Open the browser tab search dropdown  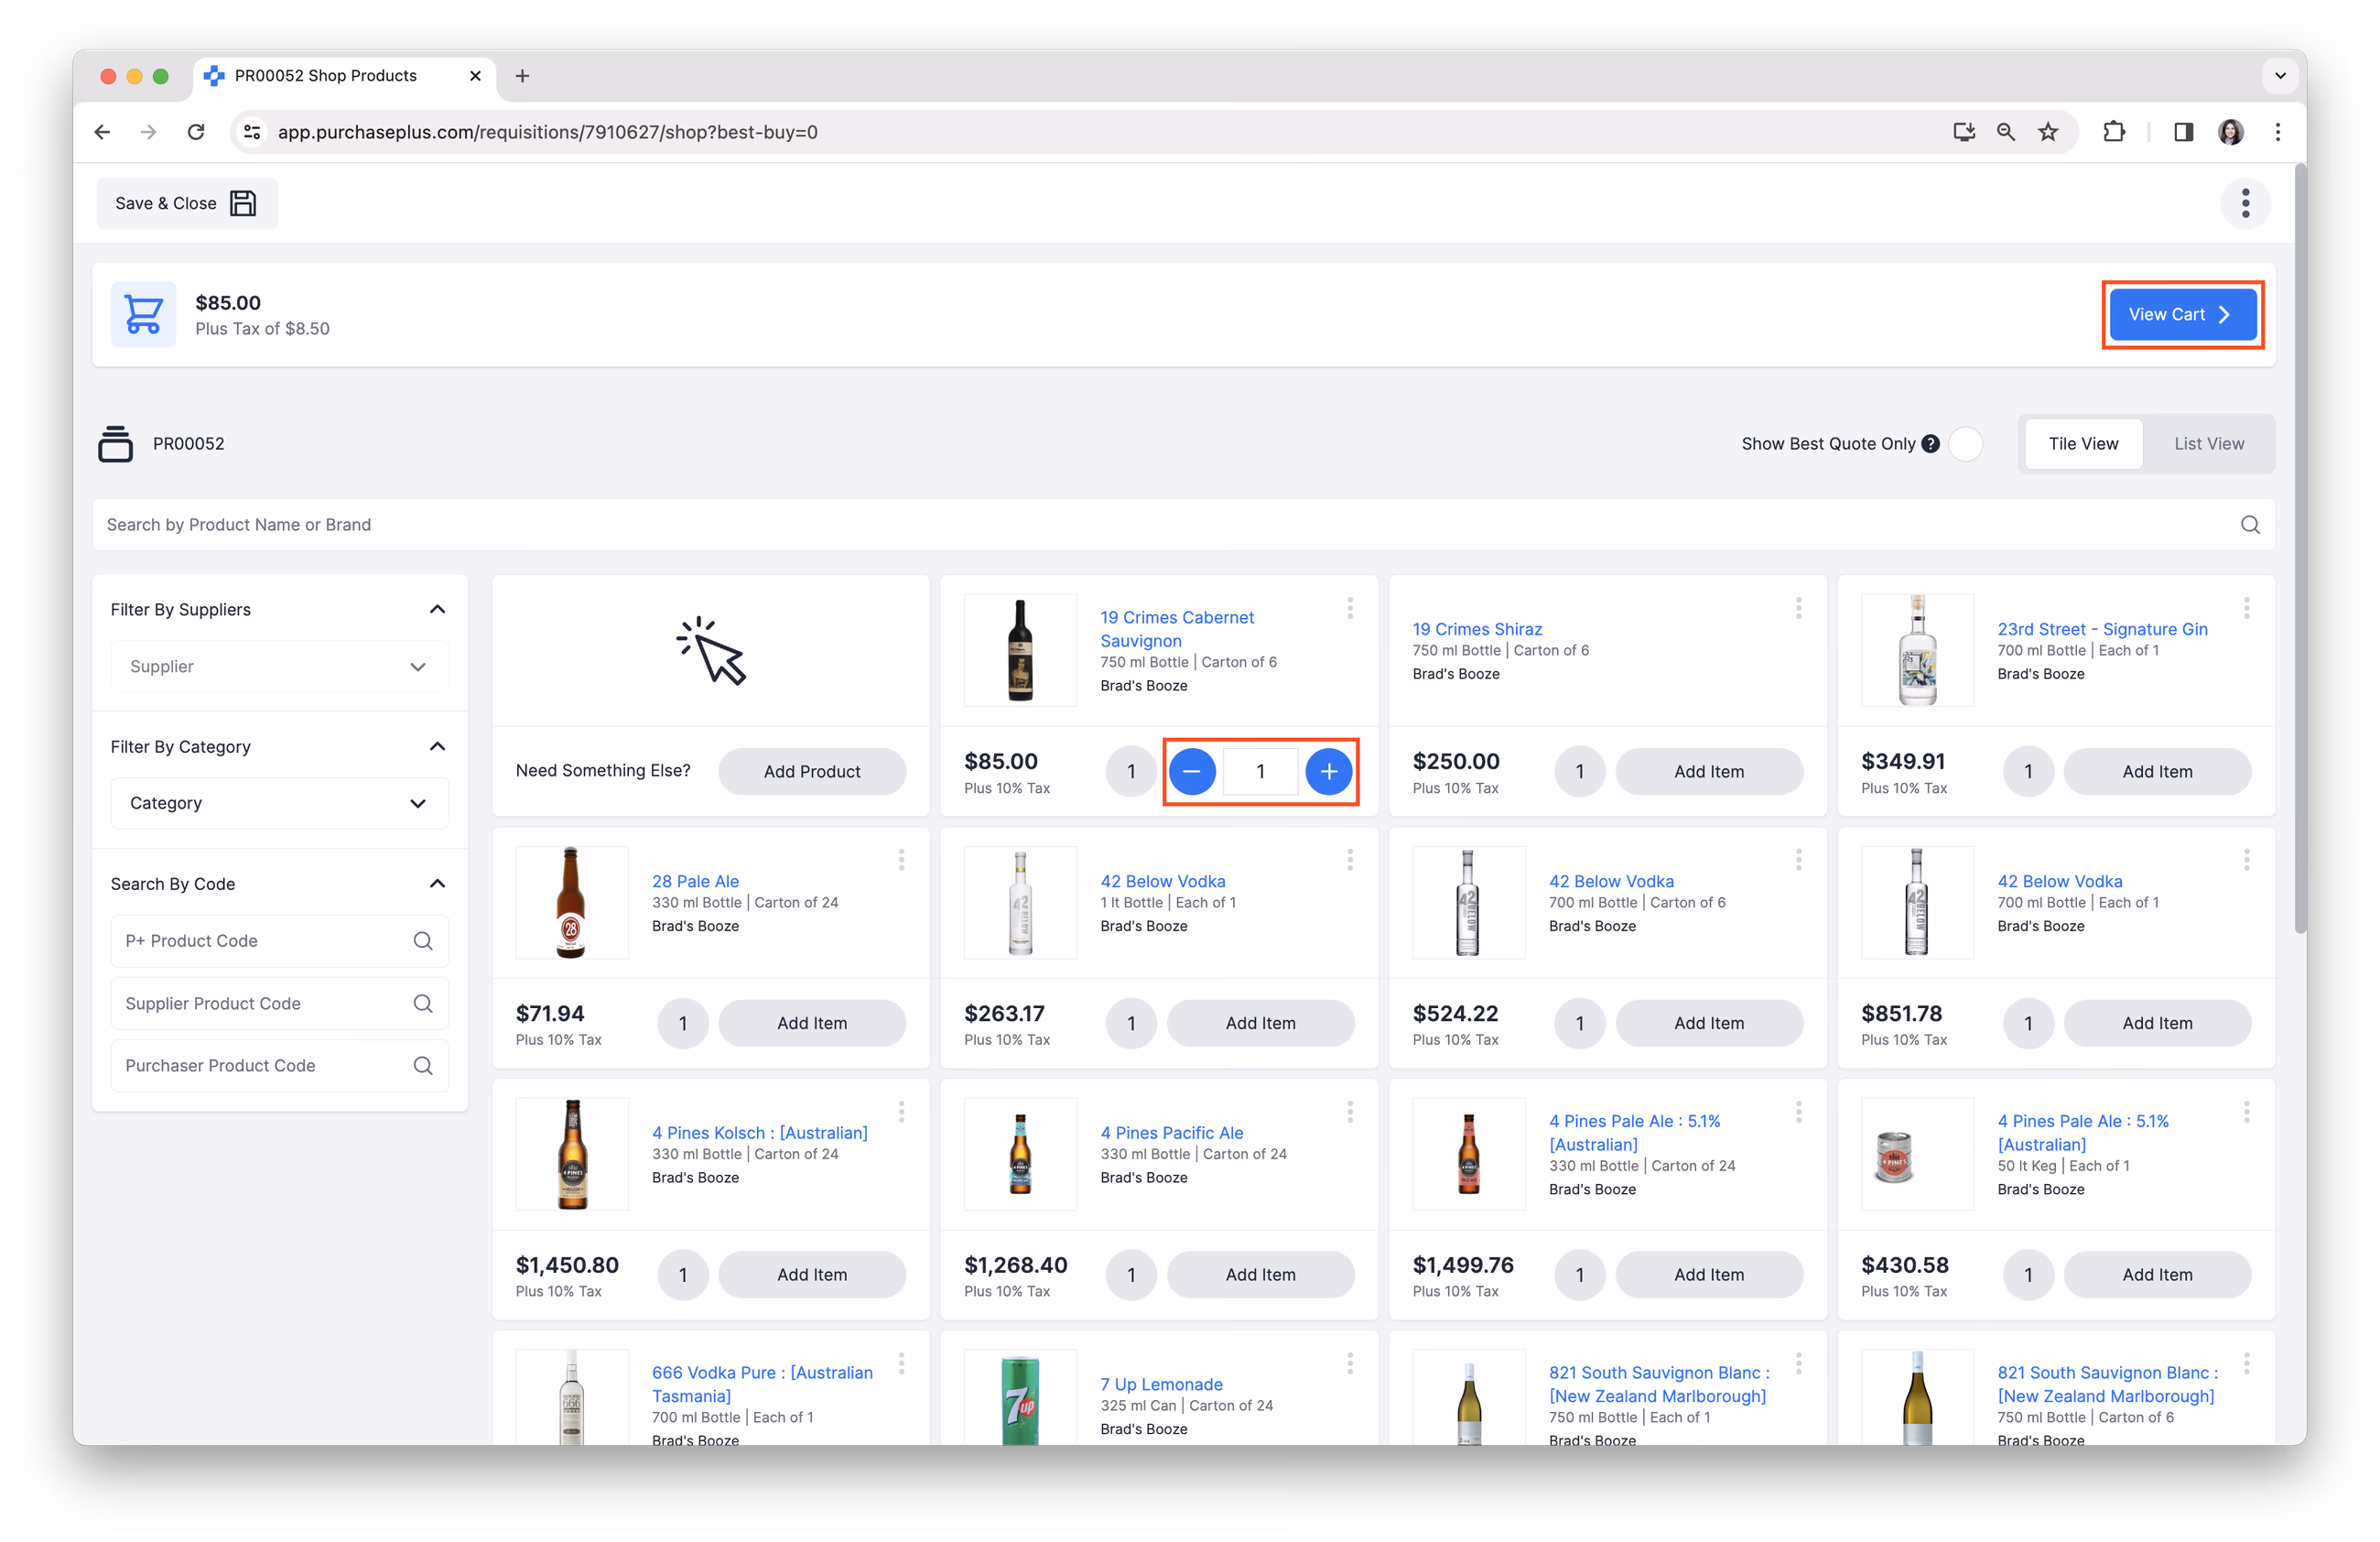tap(2279, 76)
